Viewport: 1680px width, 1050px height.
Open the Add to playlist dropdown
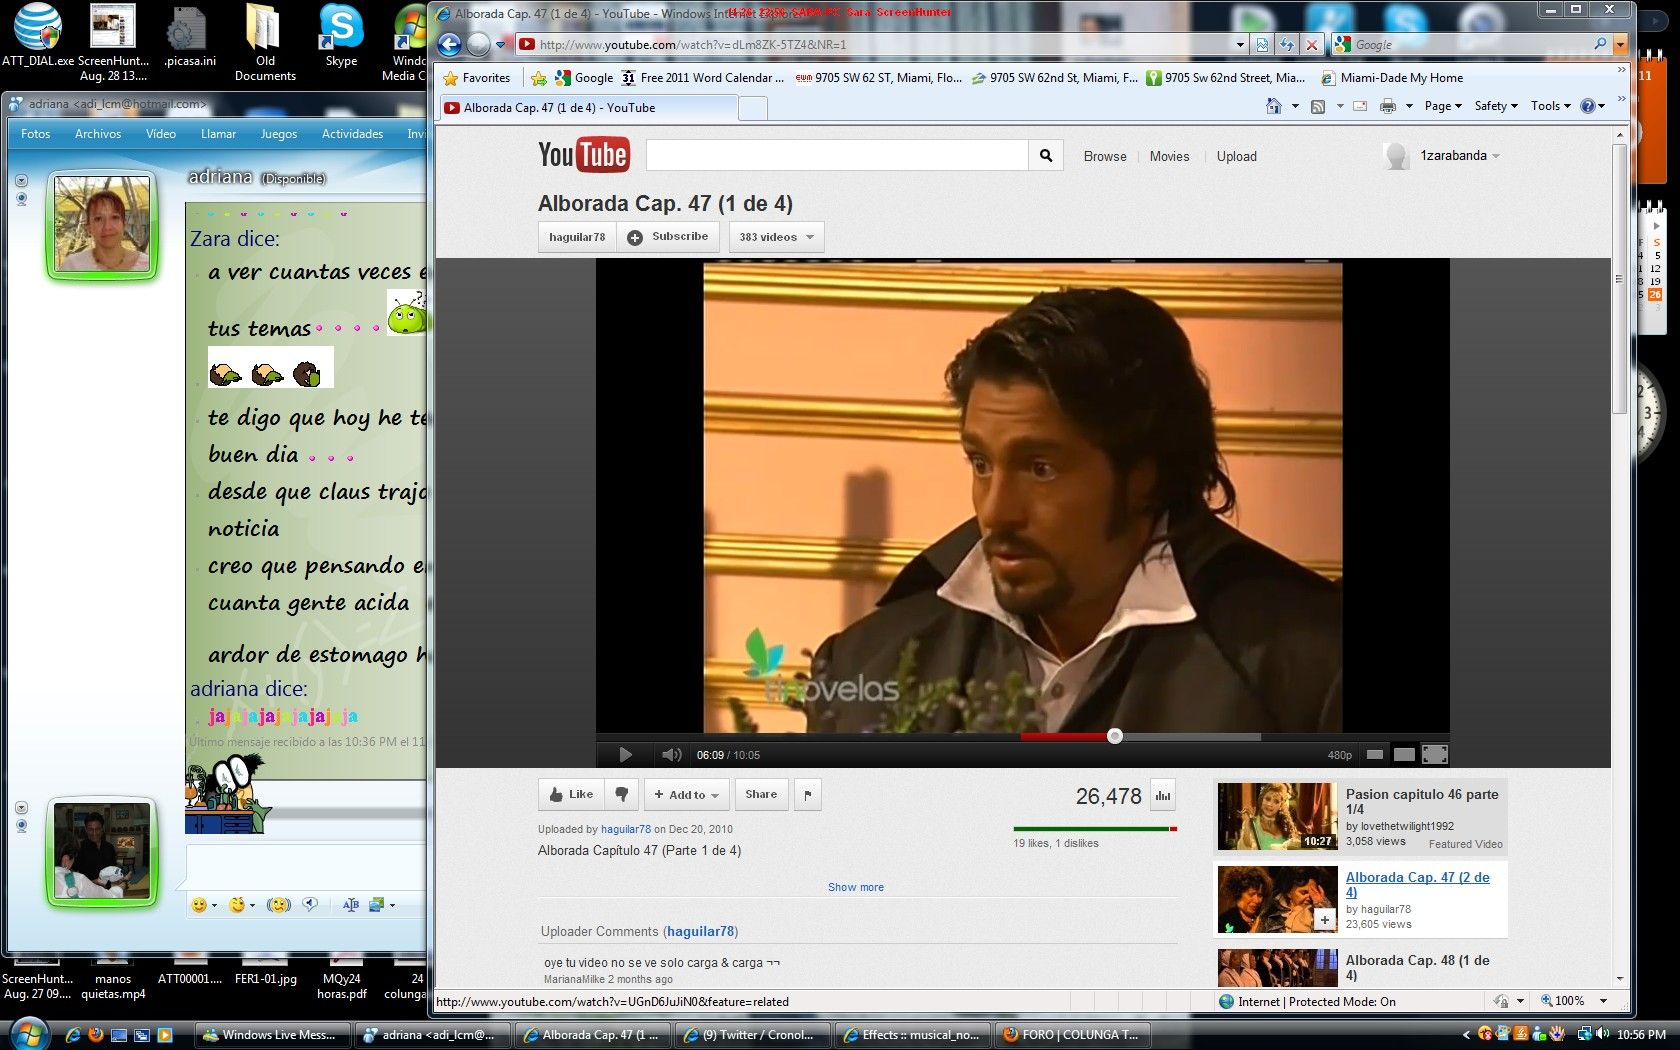(686, 795)
